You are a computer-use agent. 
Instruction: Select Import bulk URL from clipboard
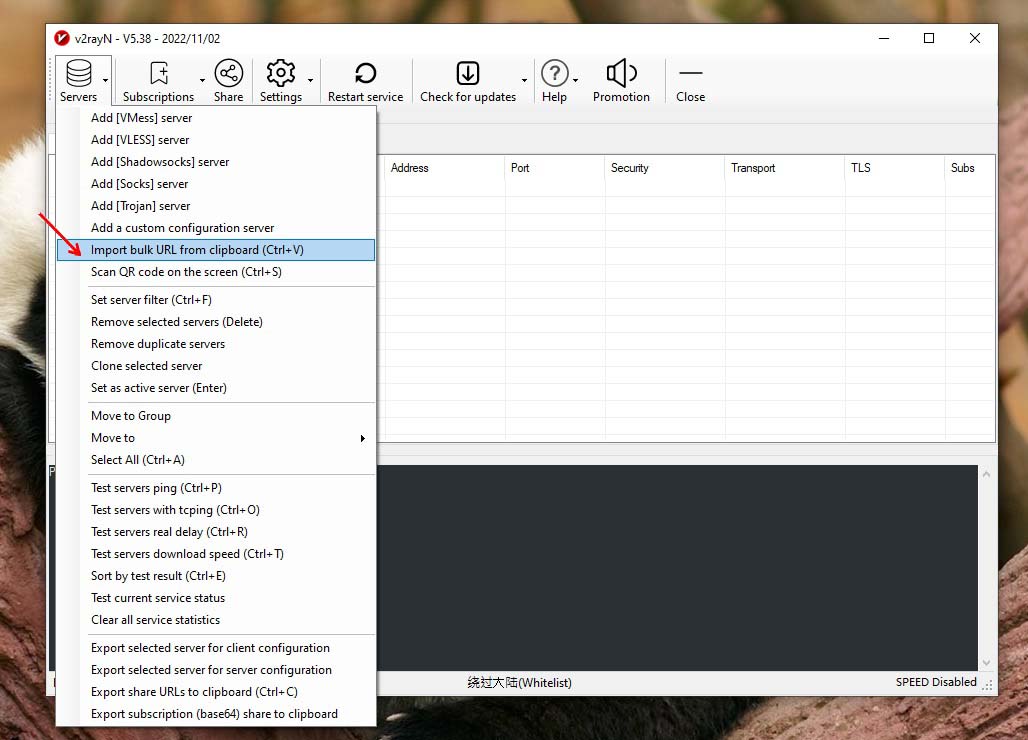click(x=197, y=250)
